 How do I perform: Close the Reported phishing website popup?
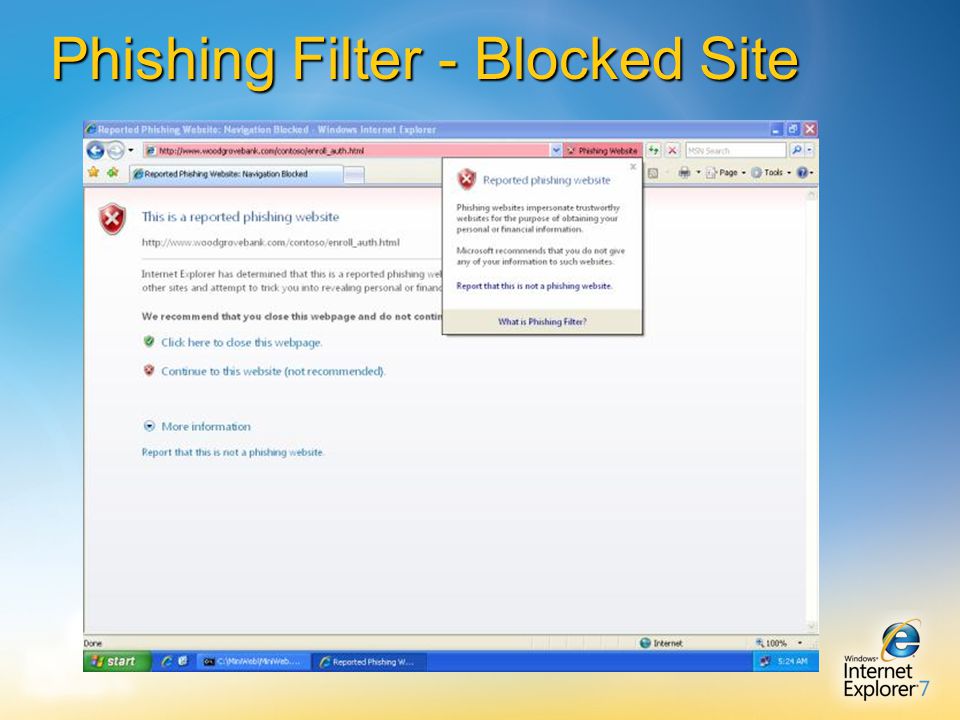click(x=633, y=167)
